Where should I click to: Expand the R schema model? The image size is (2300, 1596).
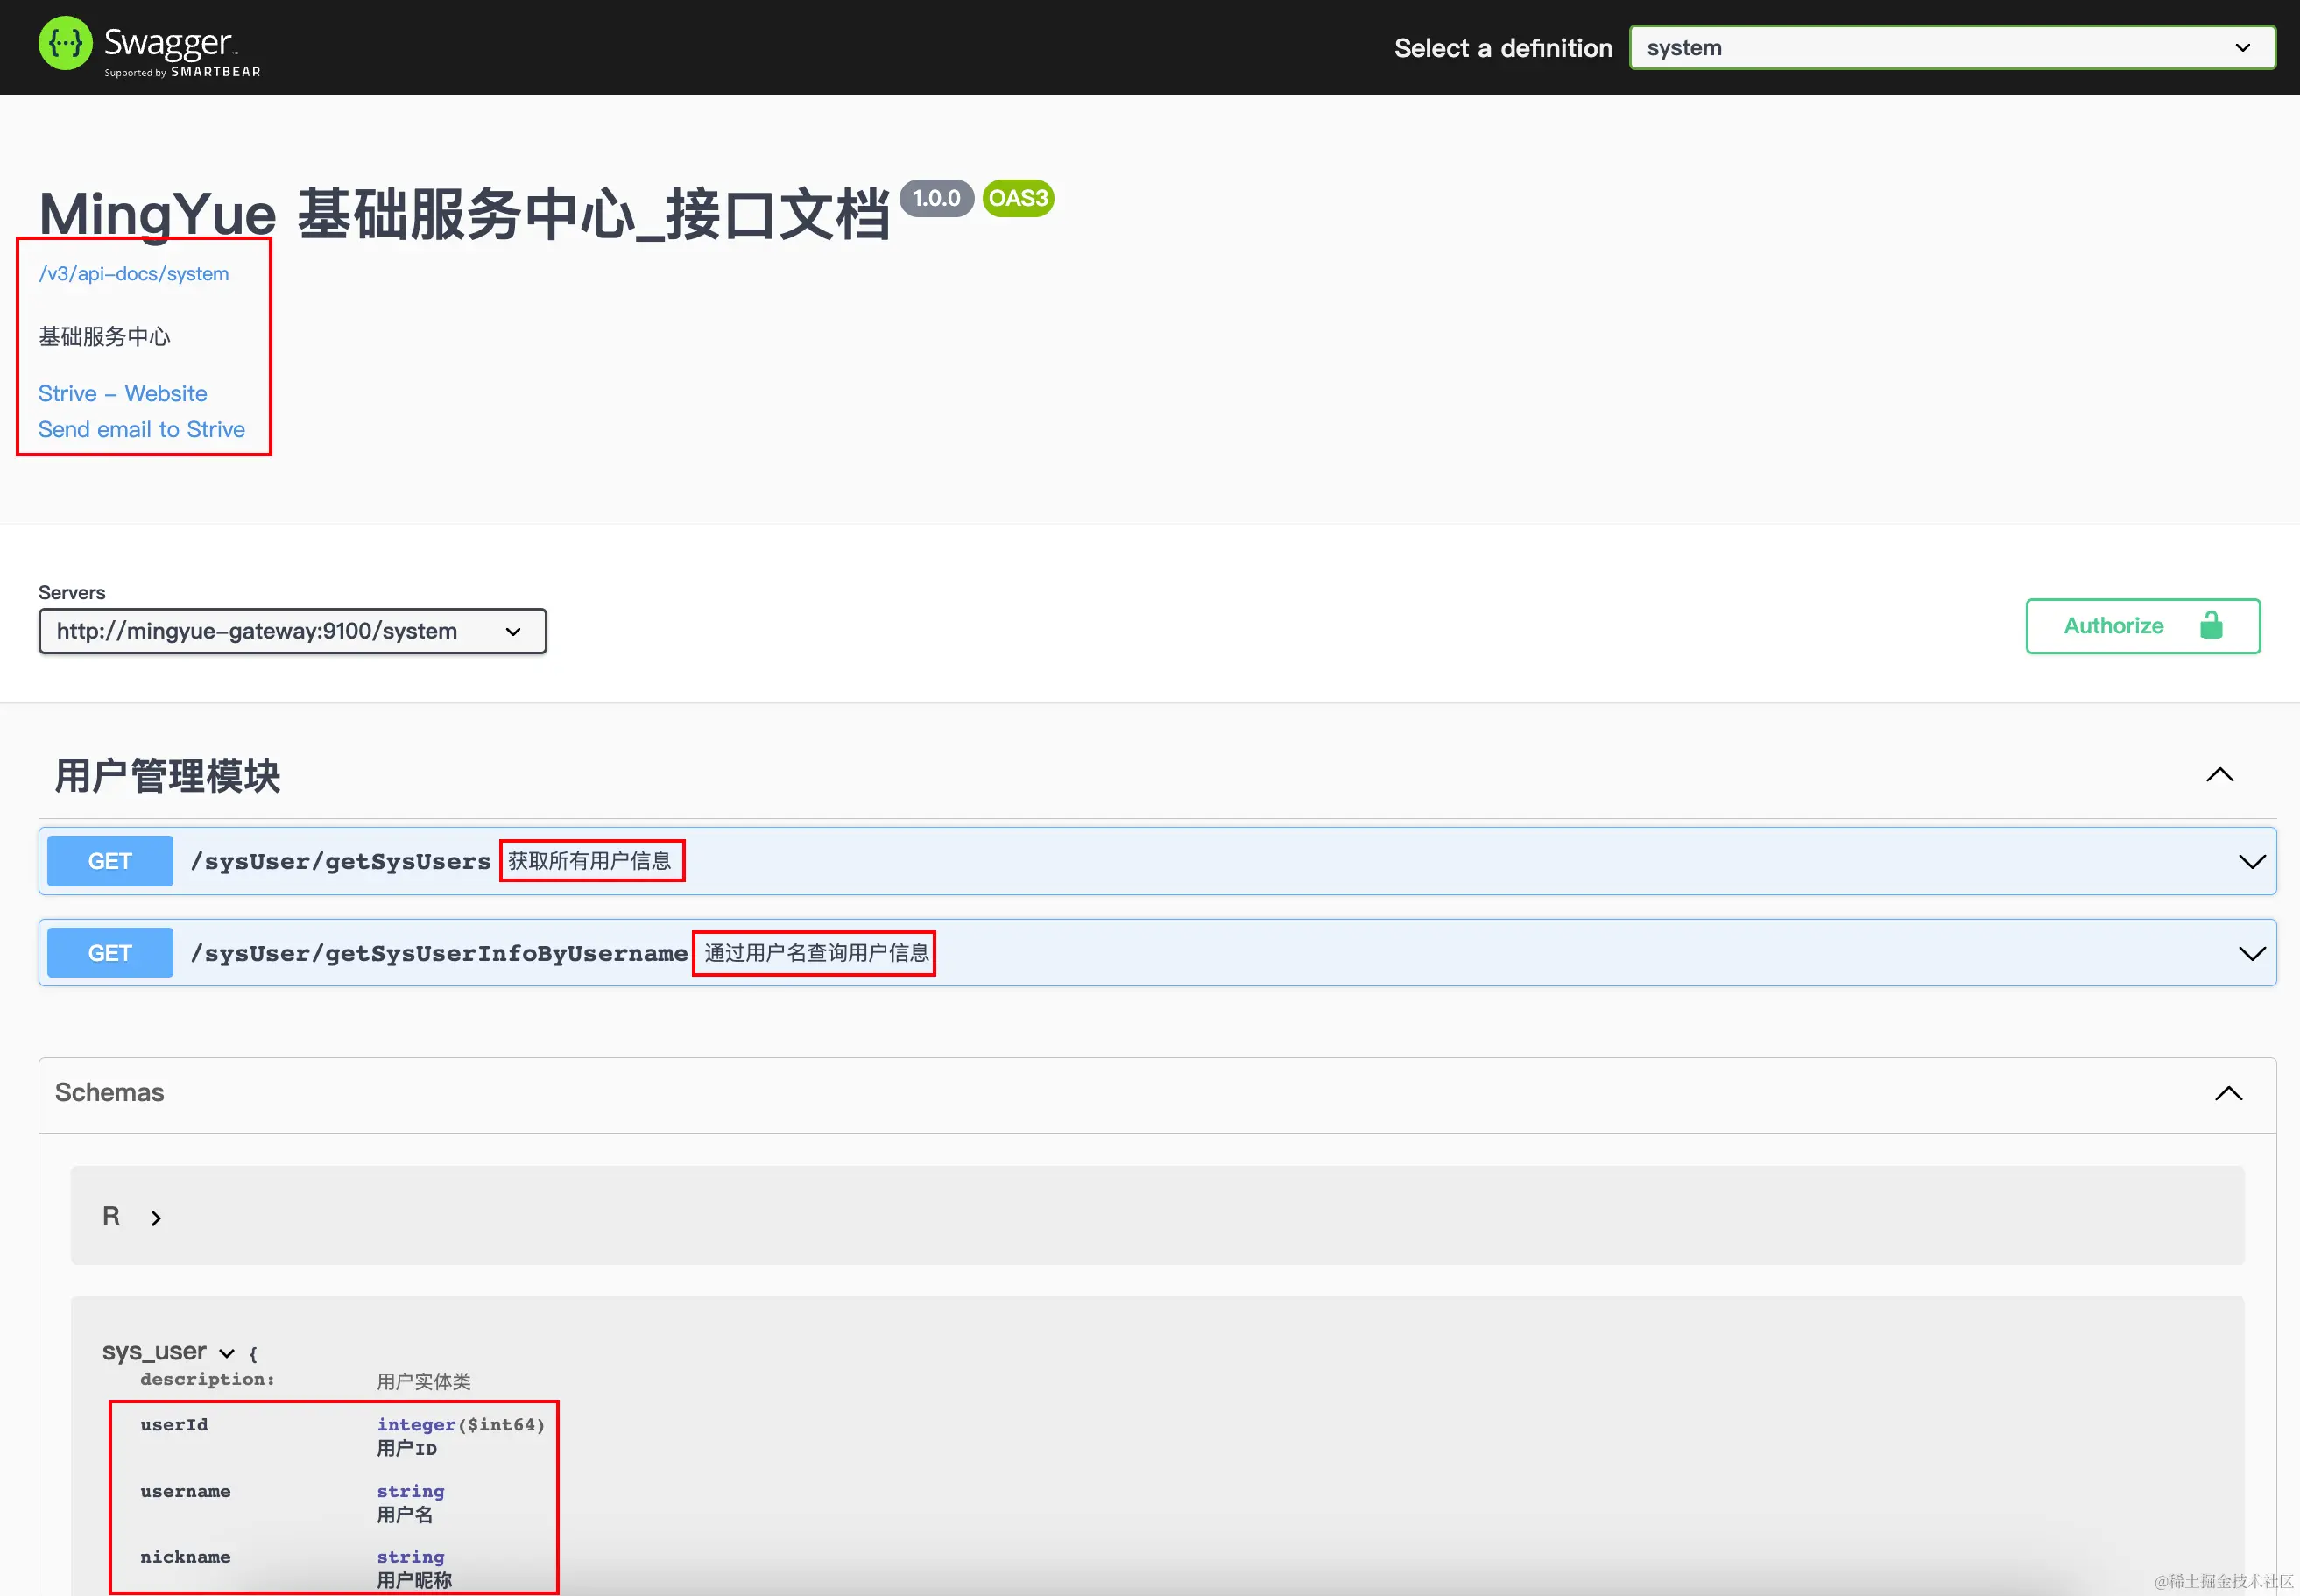coord(155,1218)
